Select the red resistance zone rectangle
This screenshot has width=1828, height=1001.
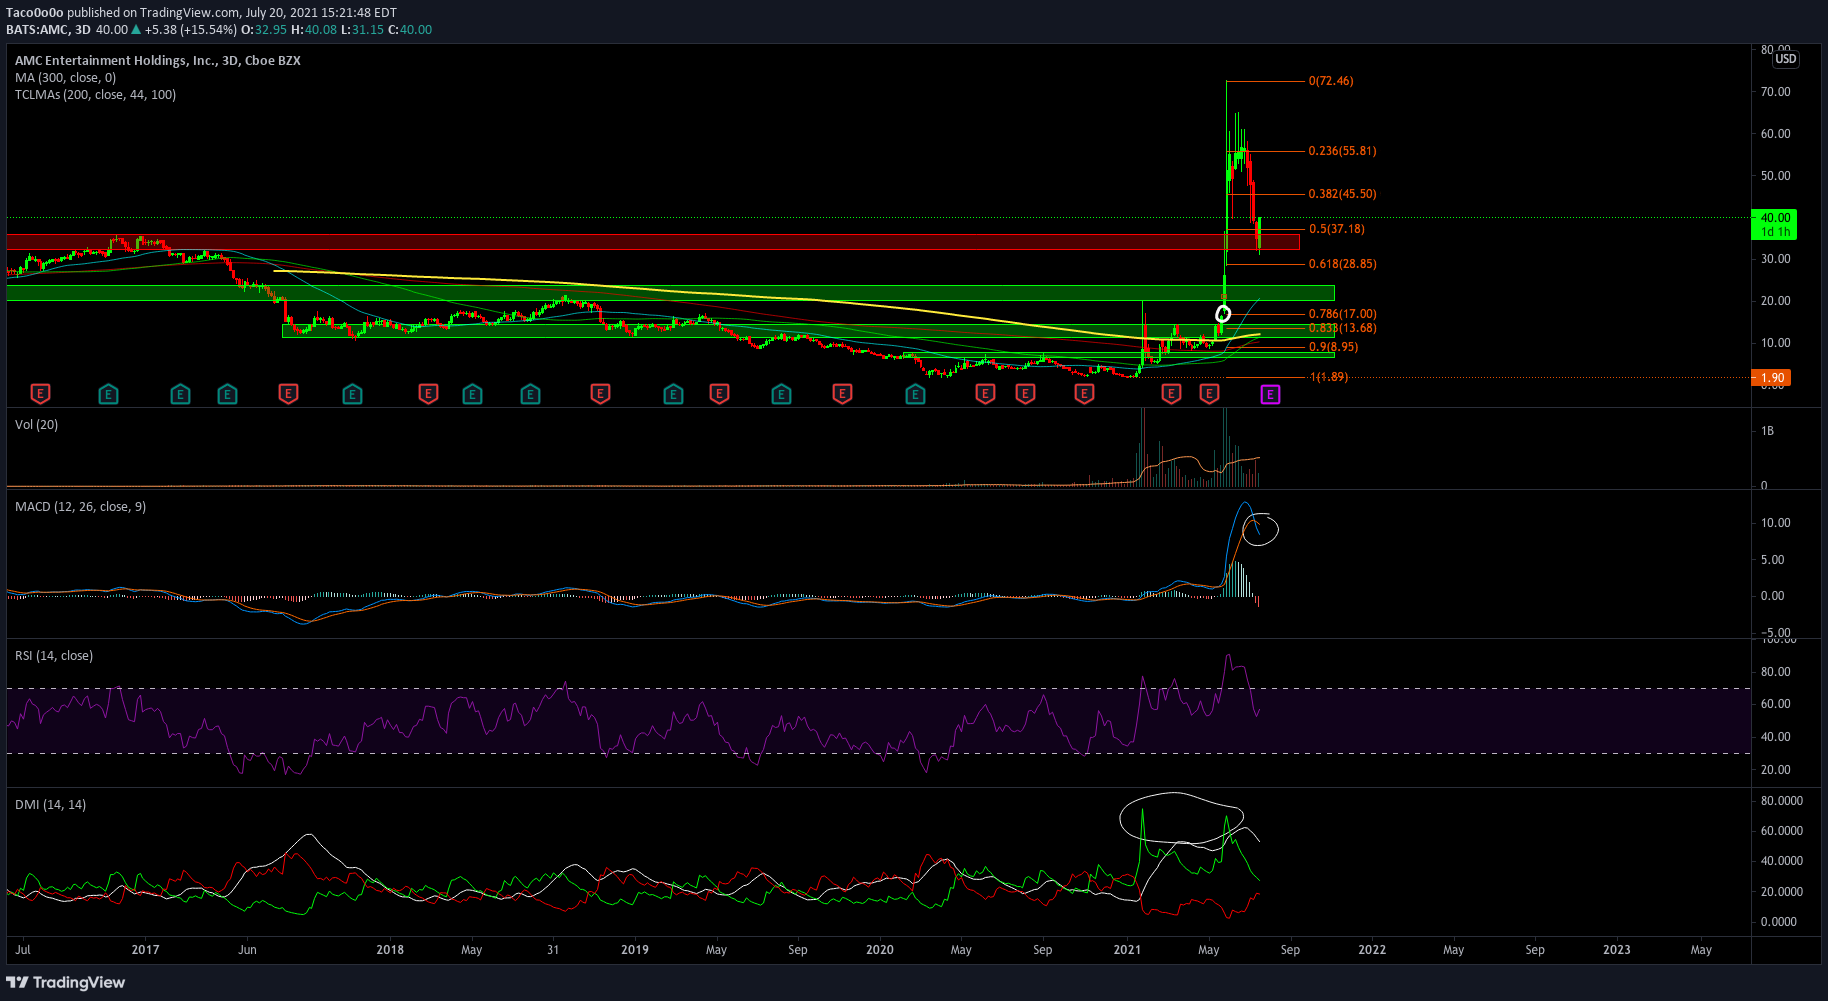[653, 242]
